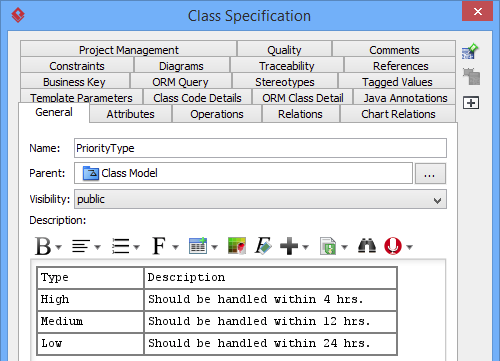The height and width of the screenshot is (361, 500).
Task: Click the Bold formatting icon
Action: [43, 247]
